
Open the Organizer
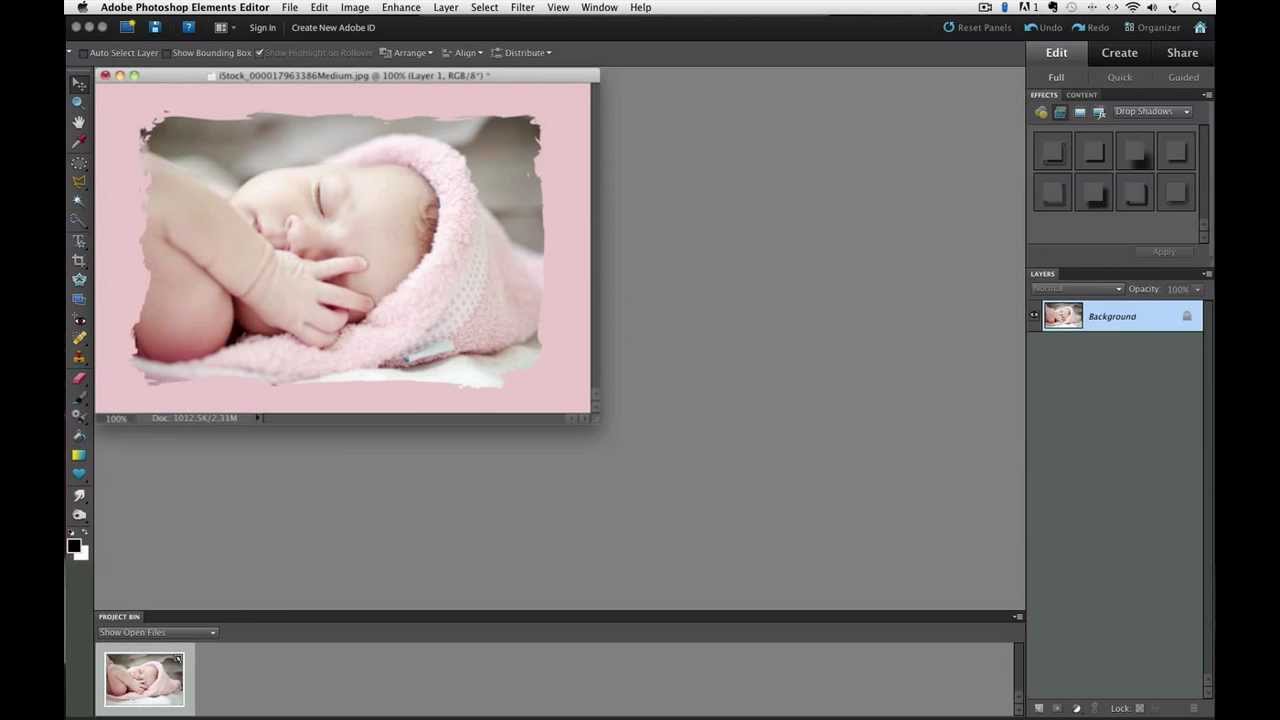click(1152, 28)
